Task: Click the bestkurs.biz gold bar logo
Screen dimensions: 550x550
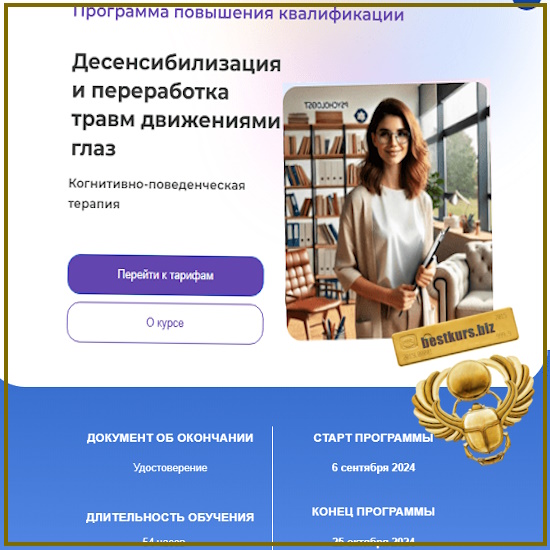Action: click(455, 336)
